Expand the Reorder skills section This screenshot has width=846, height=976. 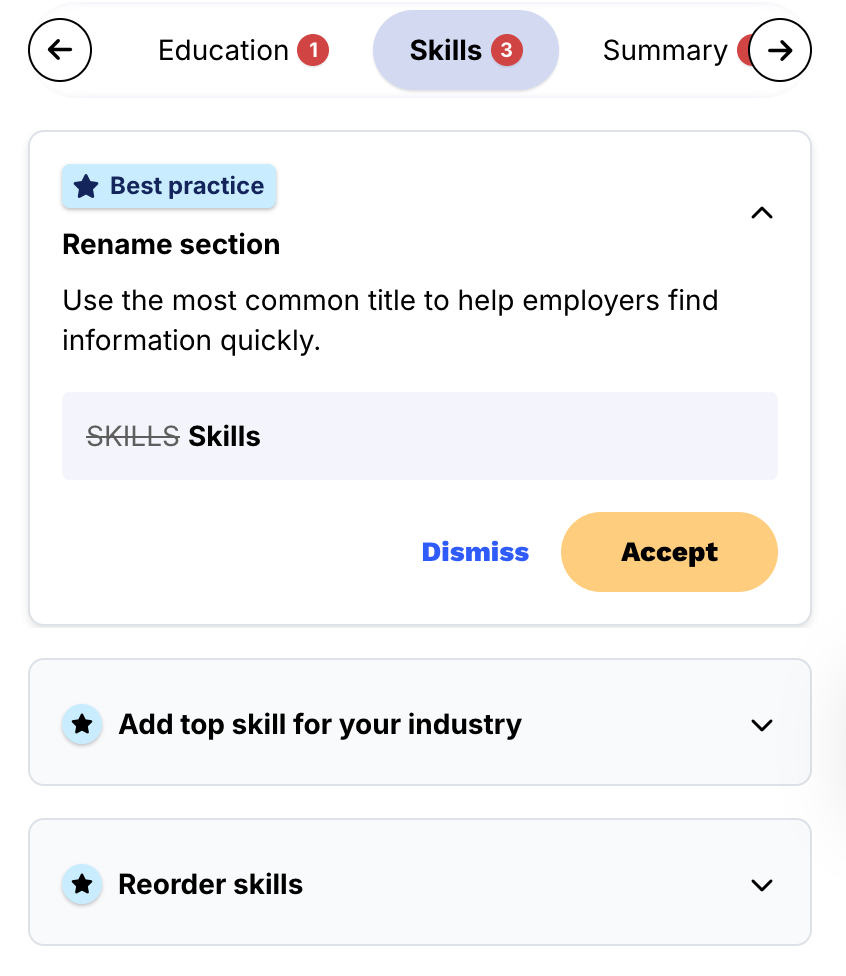762,884
